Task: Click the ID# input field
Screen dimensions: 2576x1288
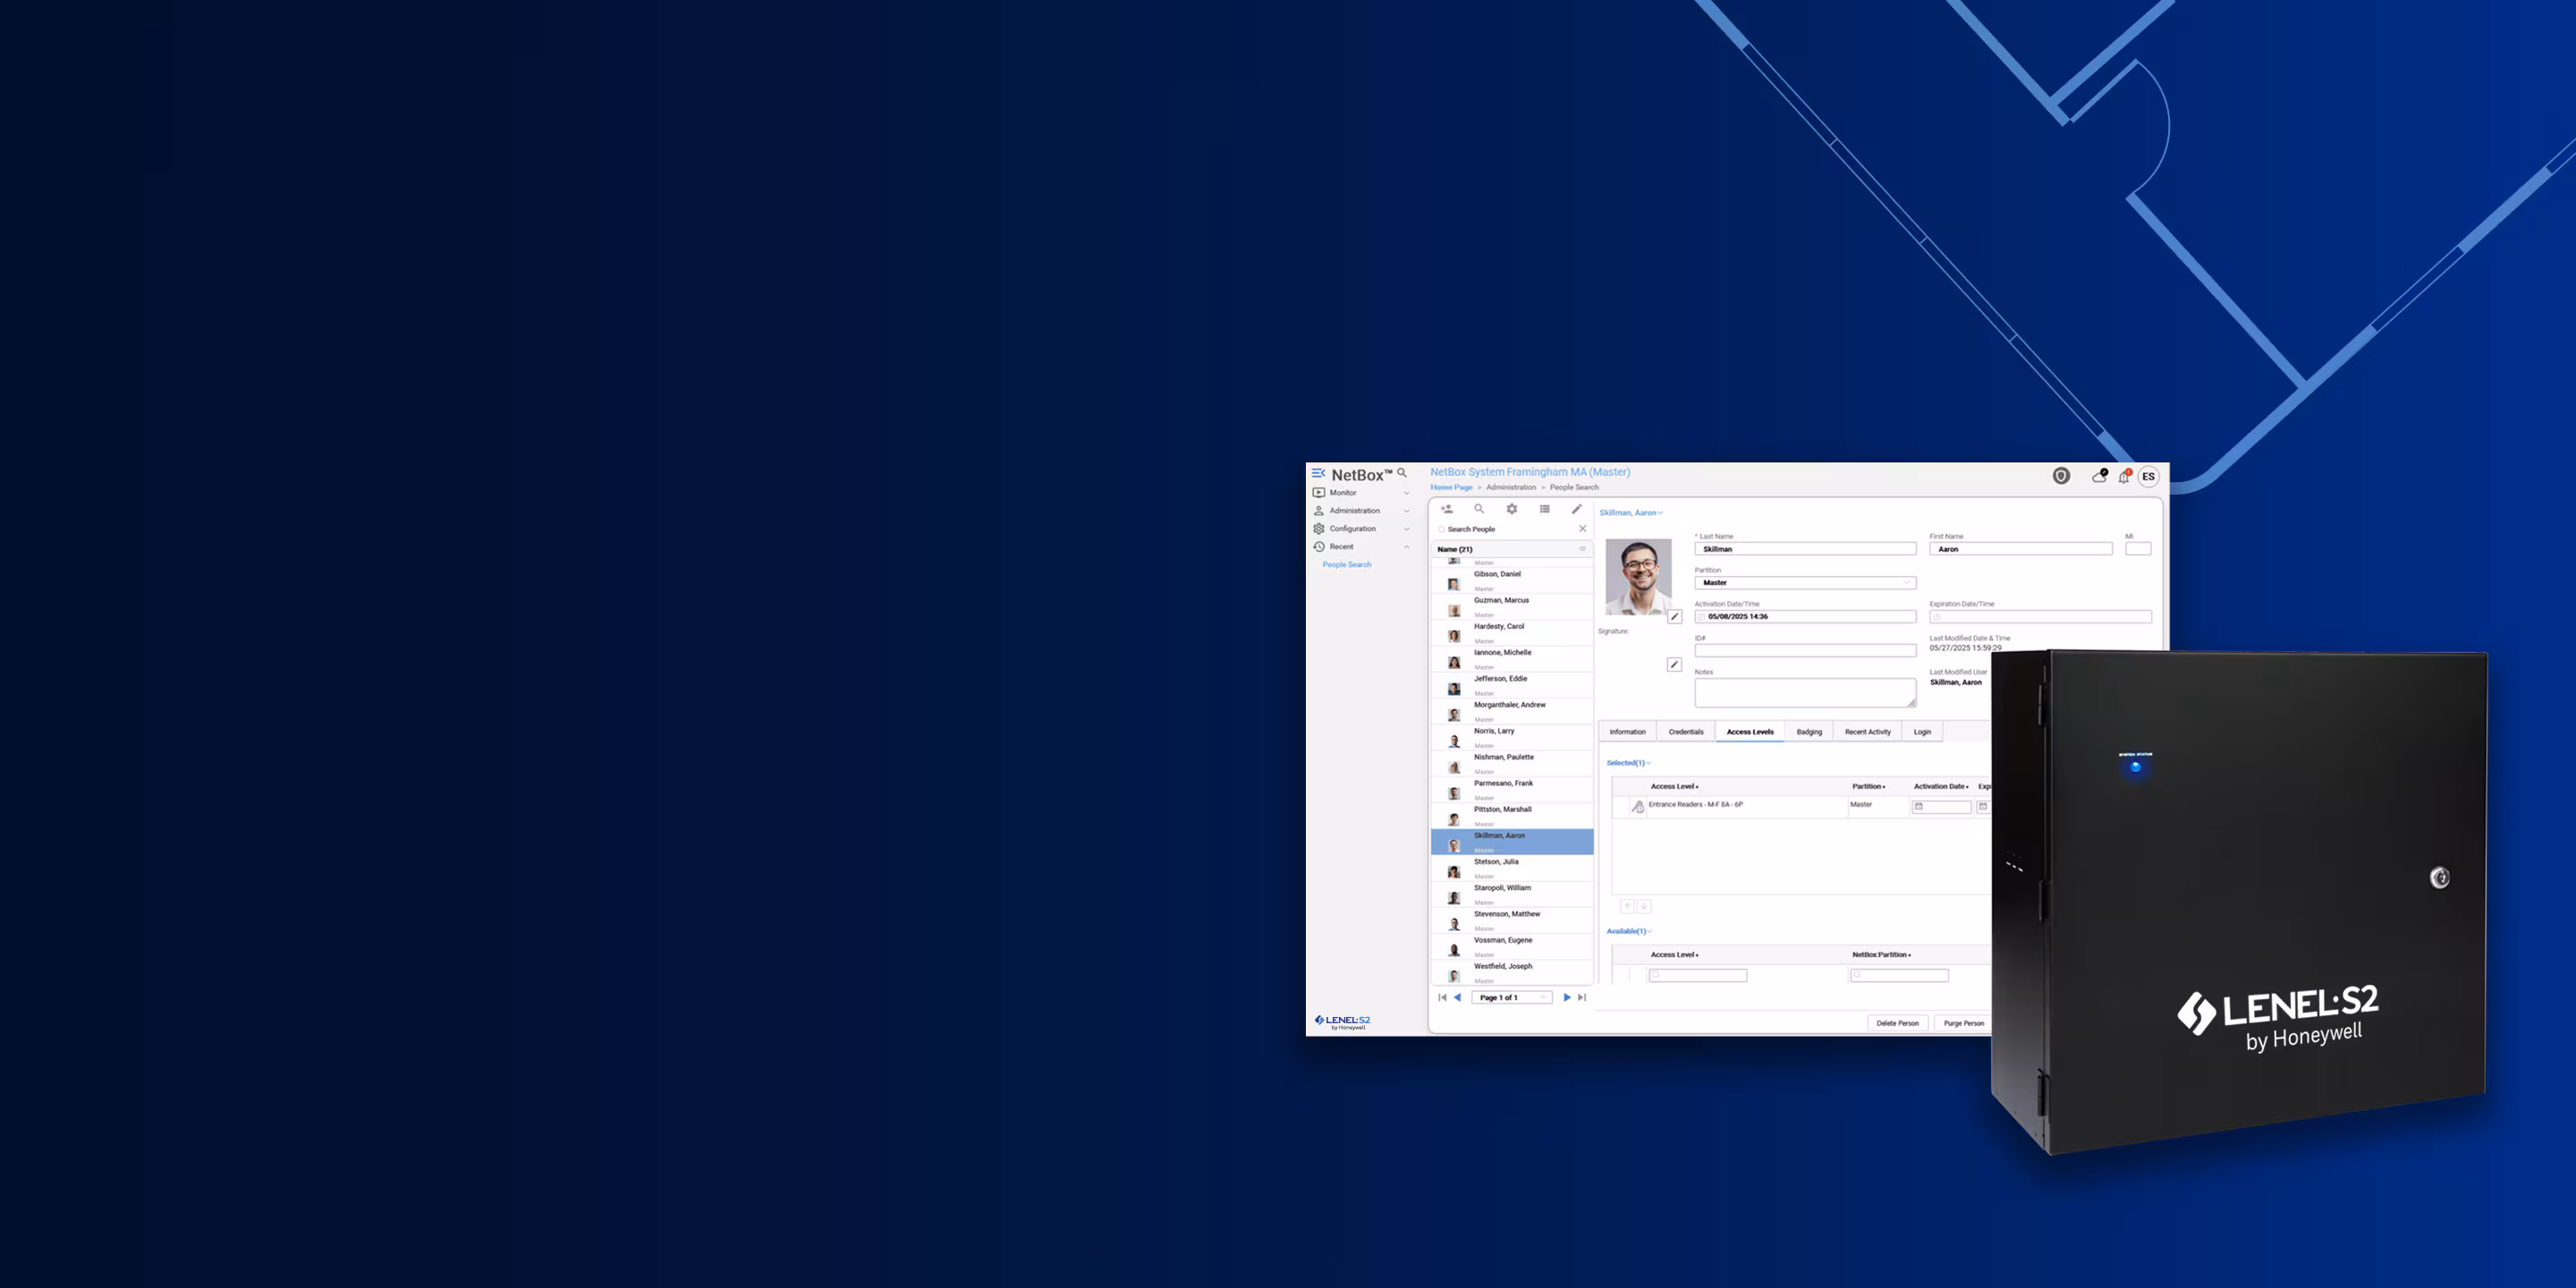Action: click(1805, 651)
